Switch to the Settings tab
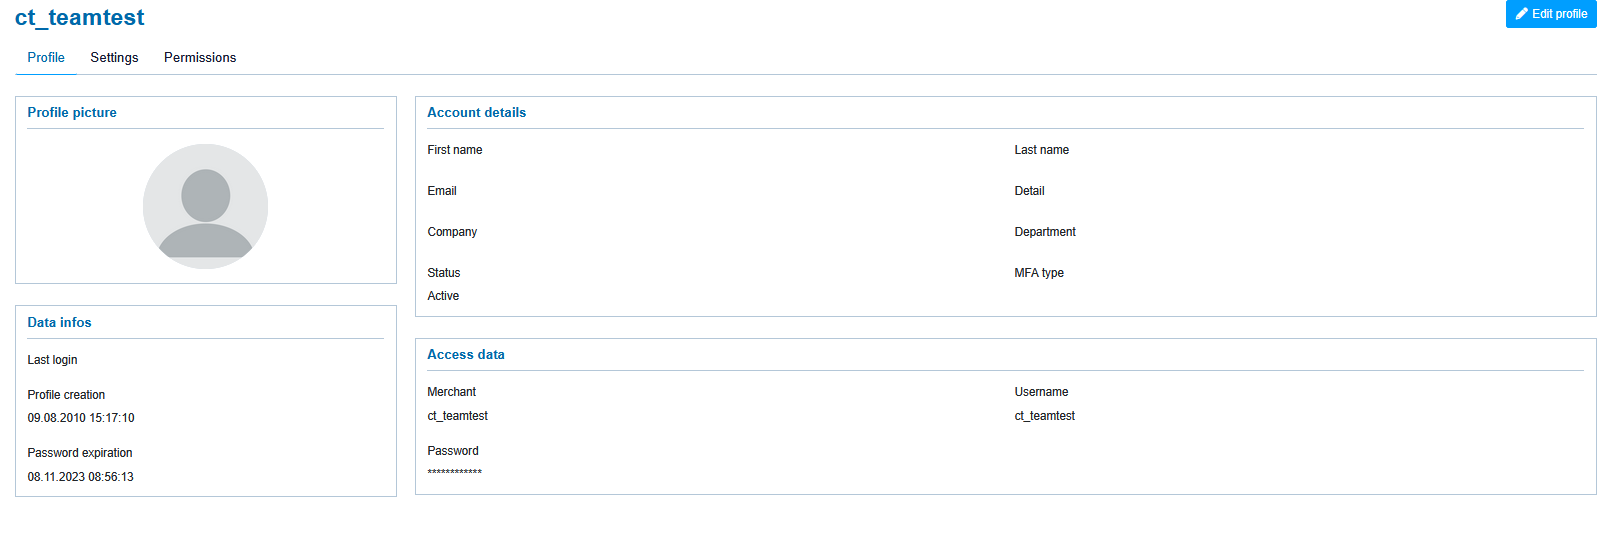The height and width of the screenshot is (533, 1621). [114, 58]
